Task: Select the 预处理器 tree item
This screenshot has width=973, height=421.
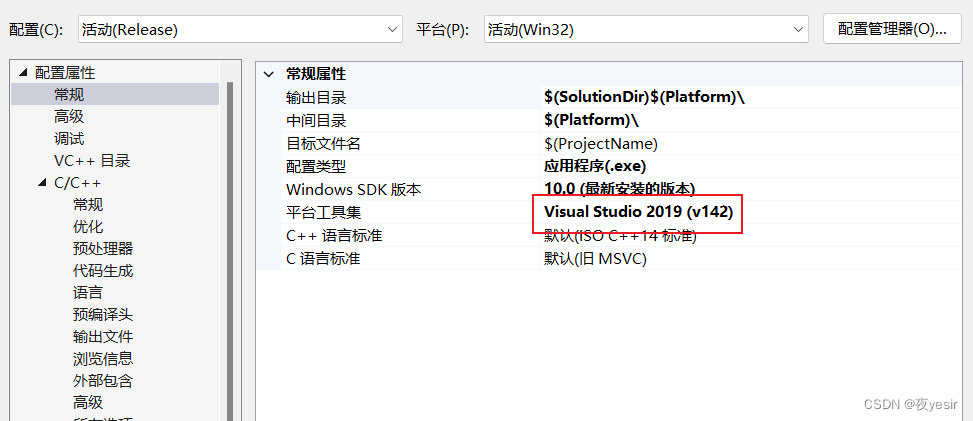Action: [x=102, y=248]
